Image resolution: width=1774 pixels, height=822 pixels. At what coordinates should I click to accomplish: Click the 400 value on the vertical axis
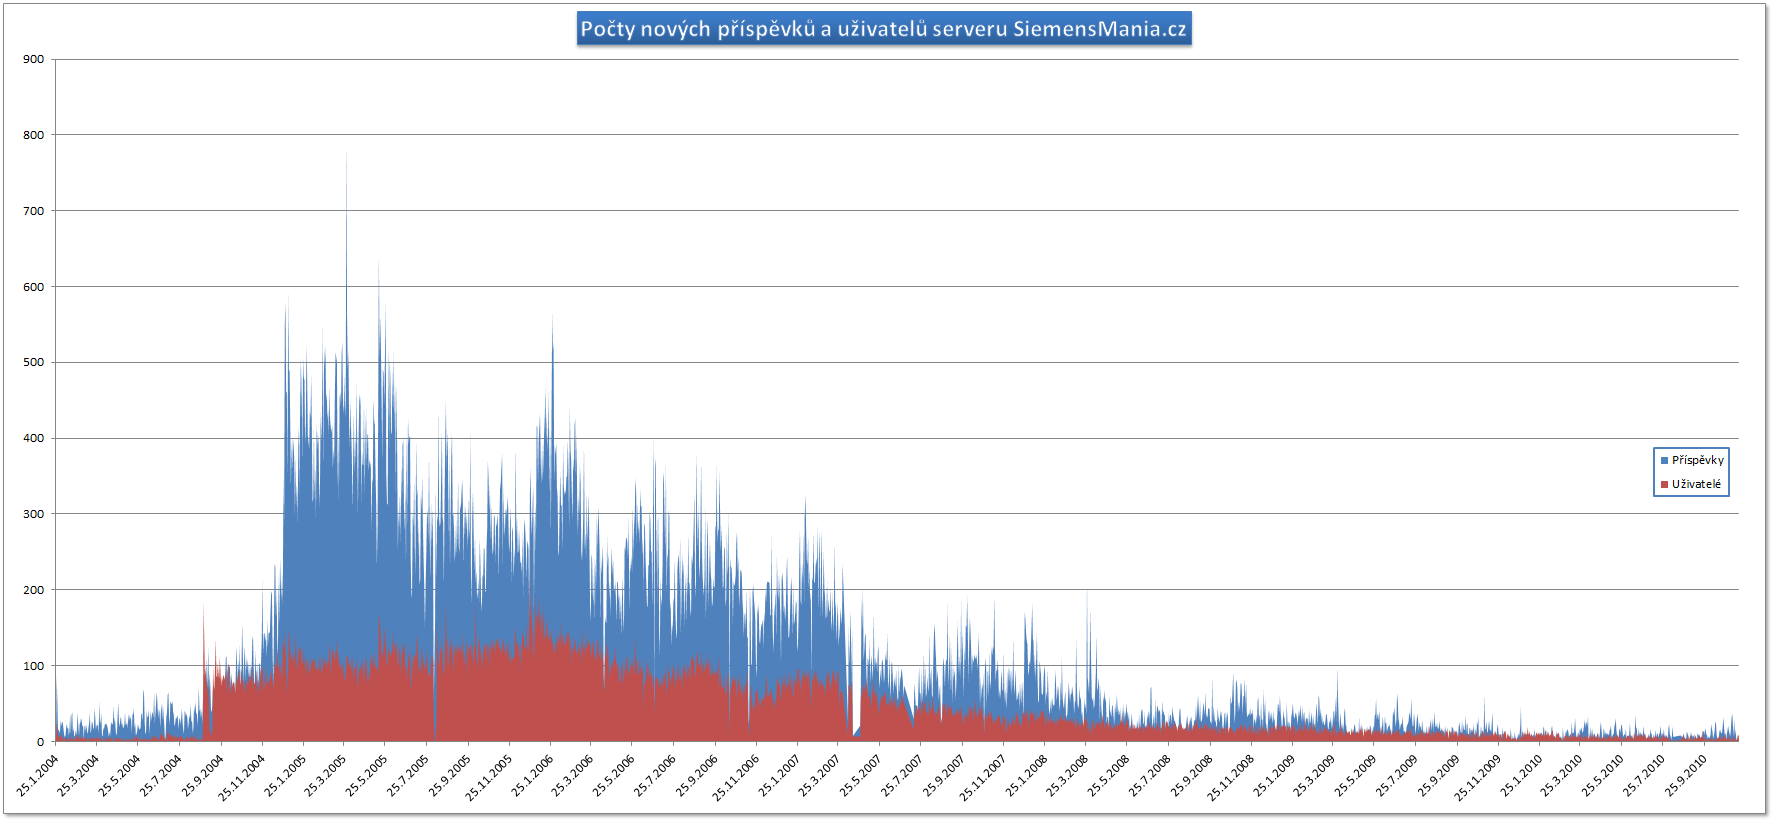(x=34, y=438)
